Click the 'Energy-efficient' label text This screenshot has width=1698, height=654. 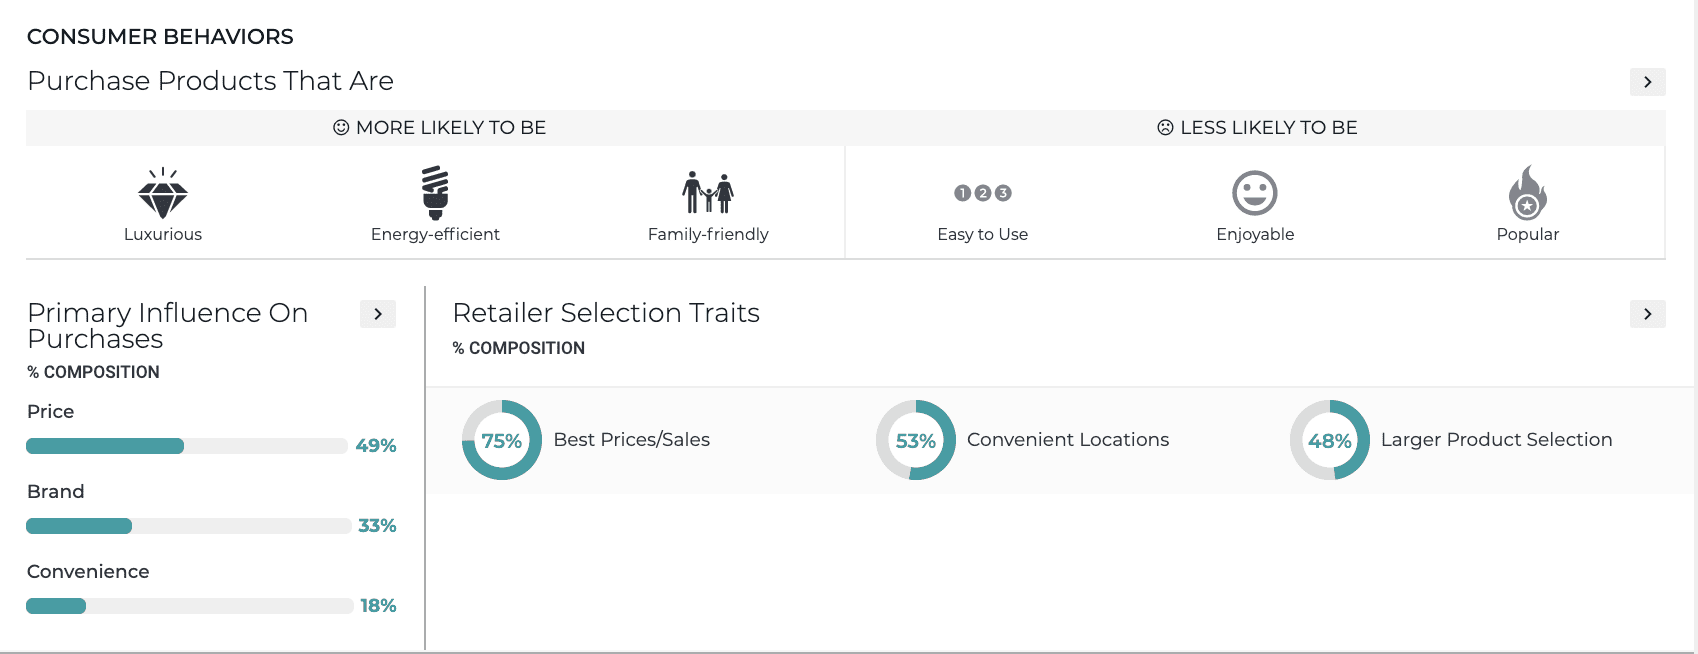point(435,234)
